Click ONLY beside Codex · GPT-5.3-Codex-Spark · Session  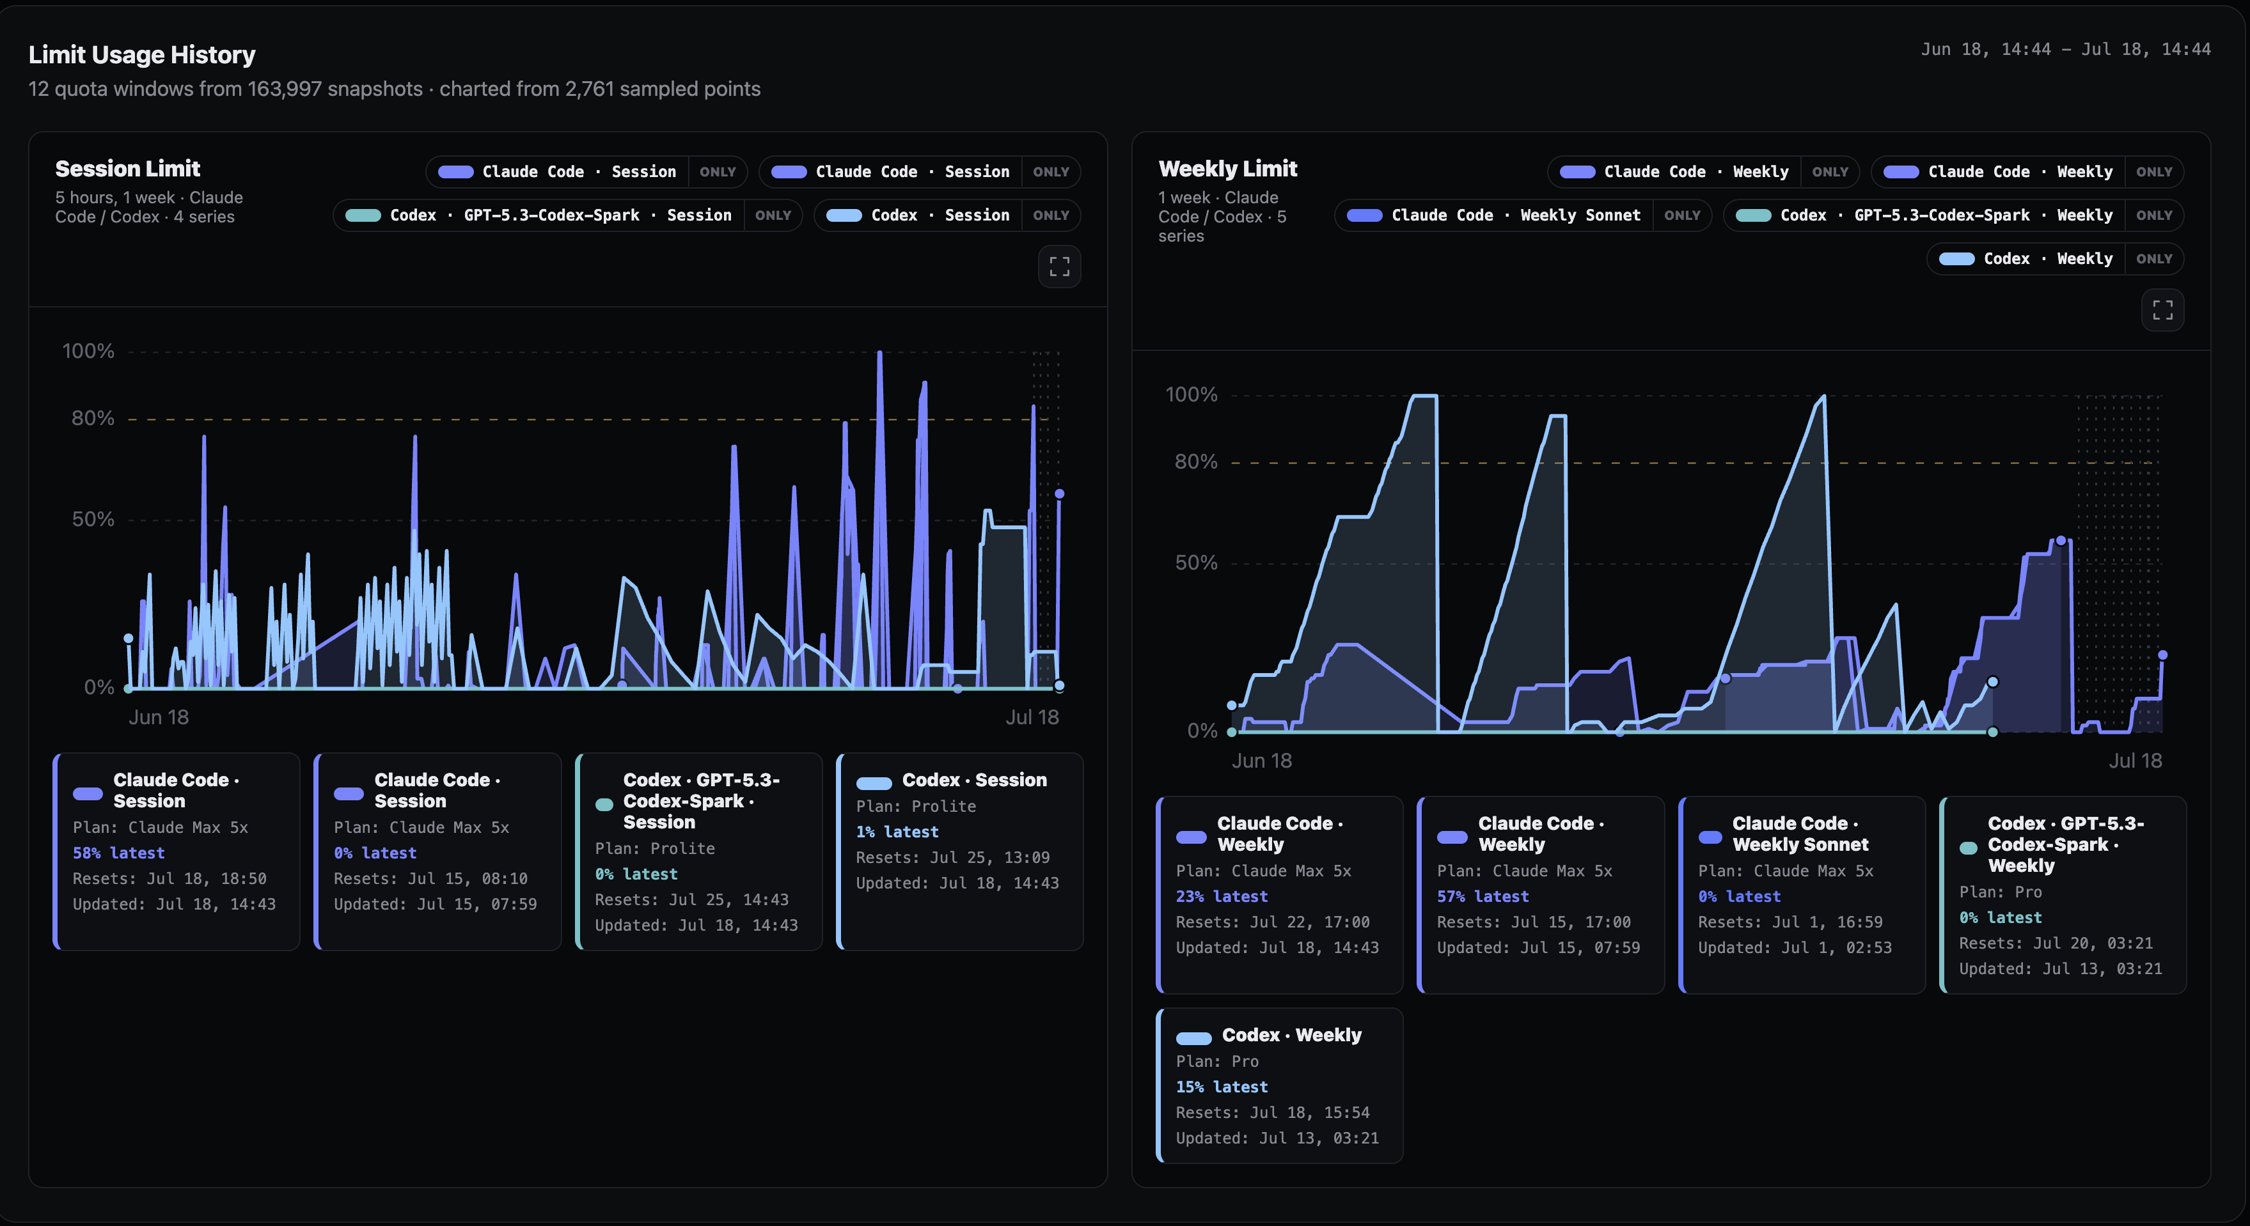(773, 215)
